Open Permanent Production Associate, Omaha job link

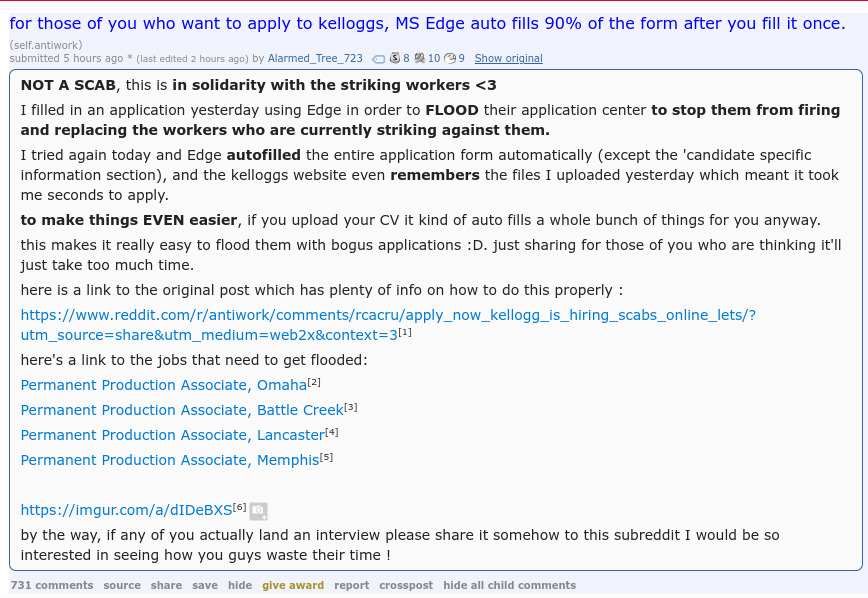[x=164, y=385]
